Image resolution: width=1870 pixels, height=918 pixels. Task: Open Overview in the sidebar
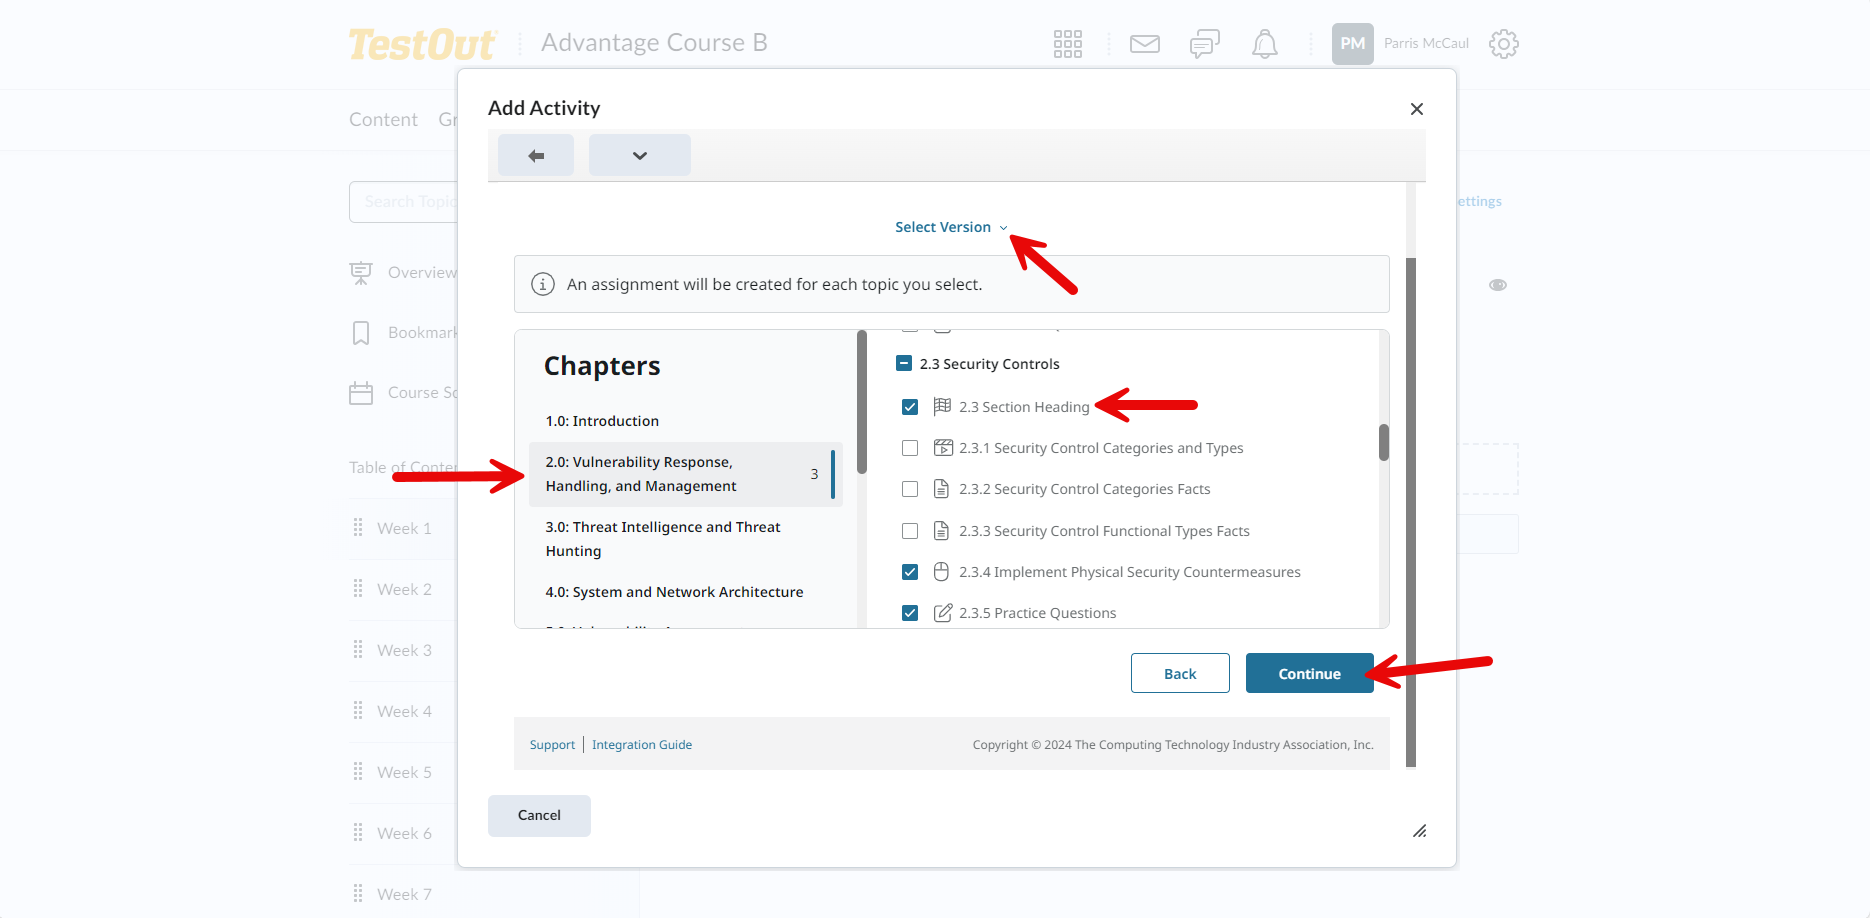point(422,273)
